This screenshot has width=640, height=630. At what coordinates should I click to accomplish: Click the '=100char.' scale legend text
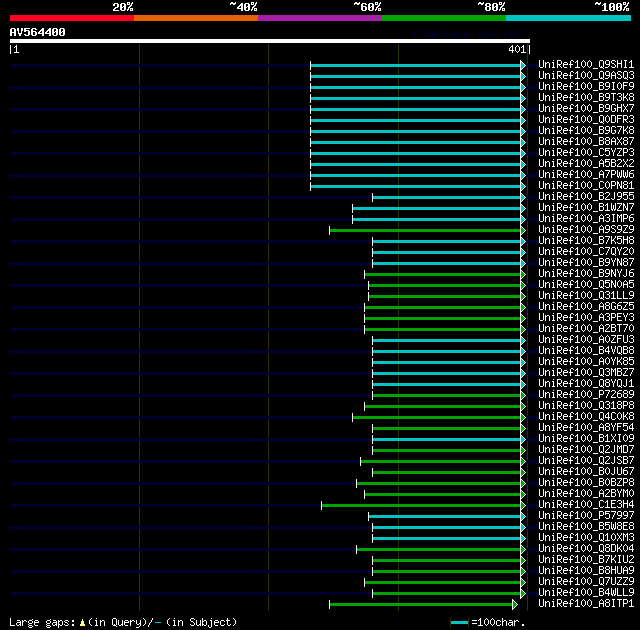tap(498, 622)
